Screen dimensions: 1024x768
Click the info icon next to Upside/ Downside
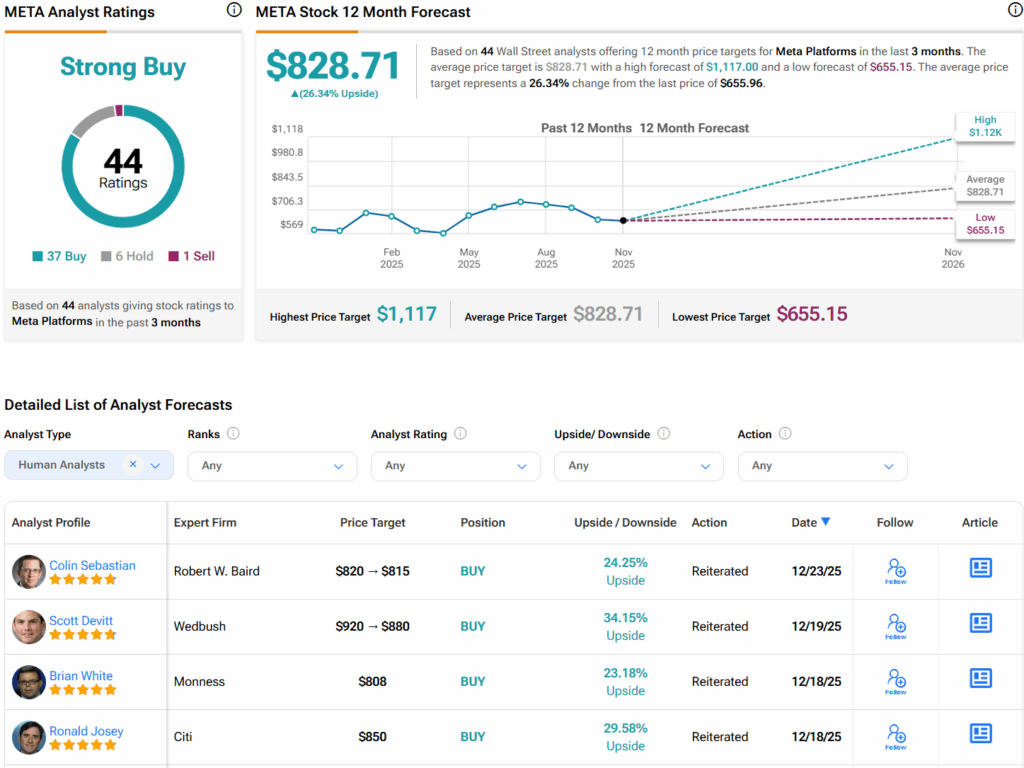(x=664, y=434)
